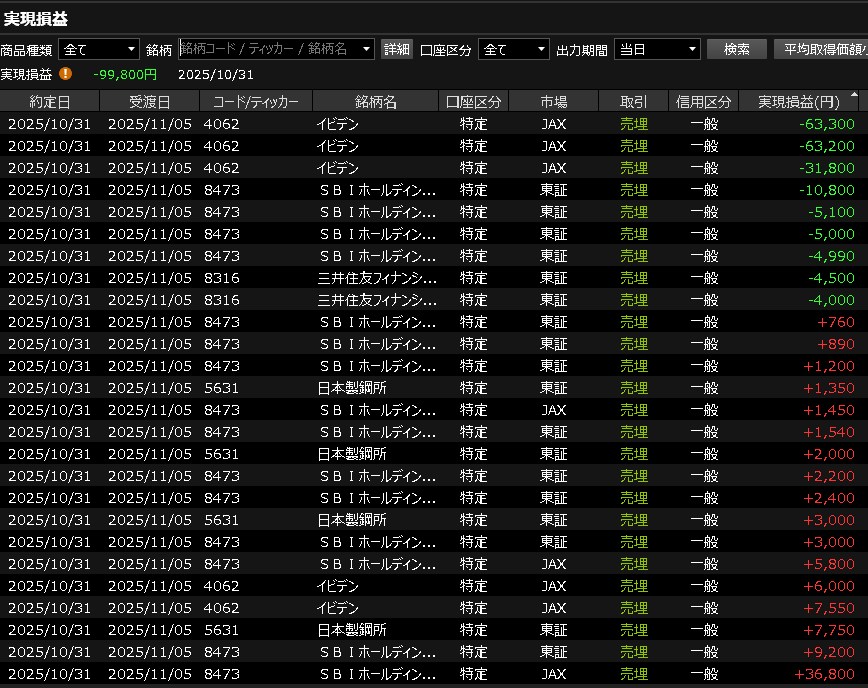Image resolution: width=868 pixels, height=688 pixels.
Task: Open the 口座区分 dropdown
Action: tap(514, 49)
